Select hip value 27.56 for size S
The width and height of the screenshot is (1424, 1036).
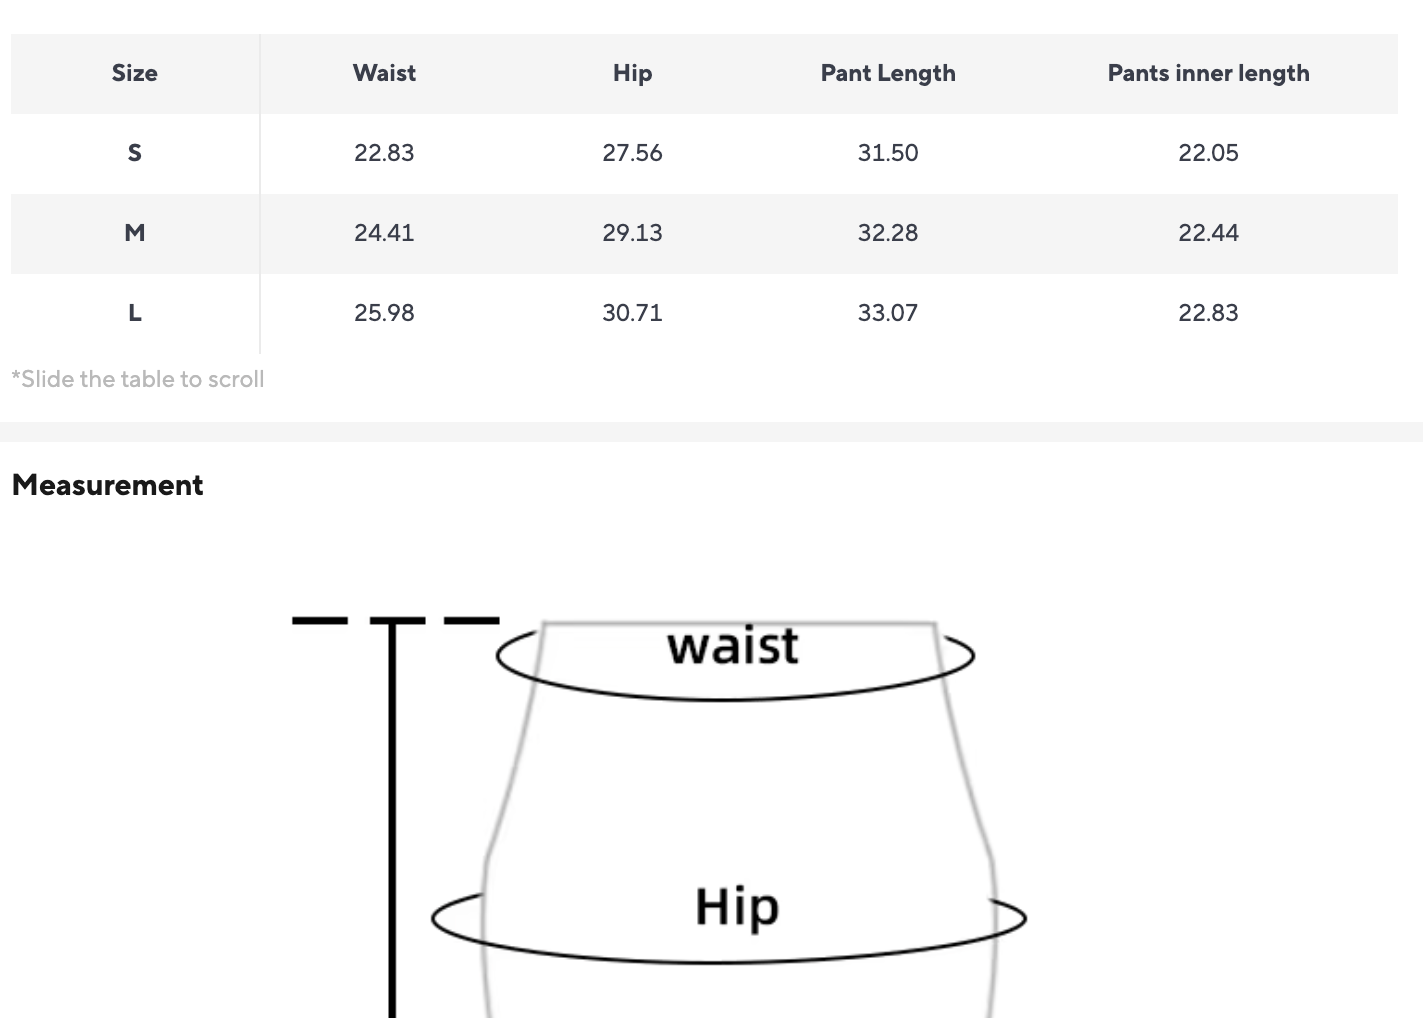point(632,153)
